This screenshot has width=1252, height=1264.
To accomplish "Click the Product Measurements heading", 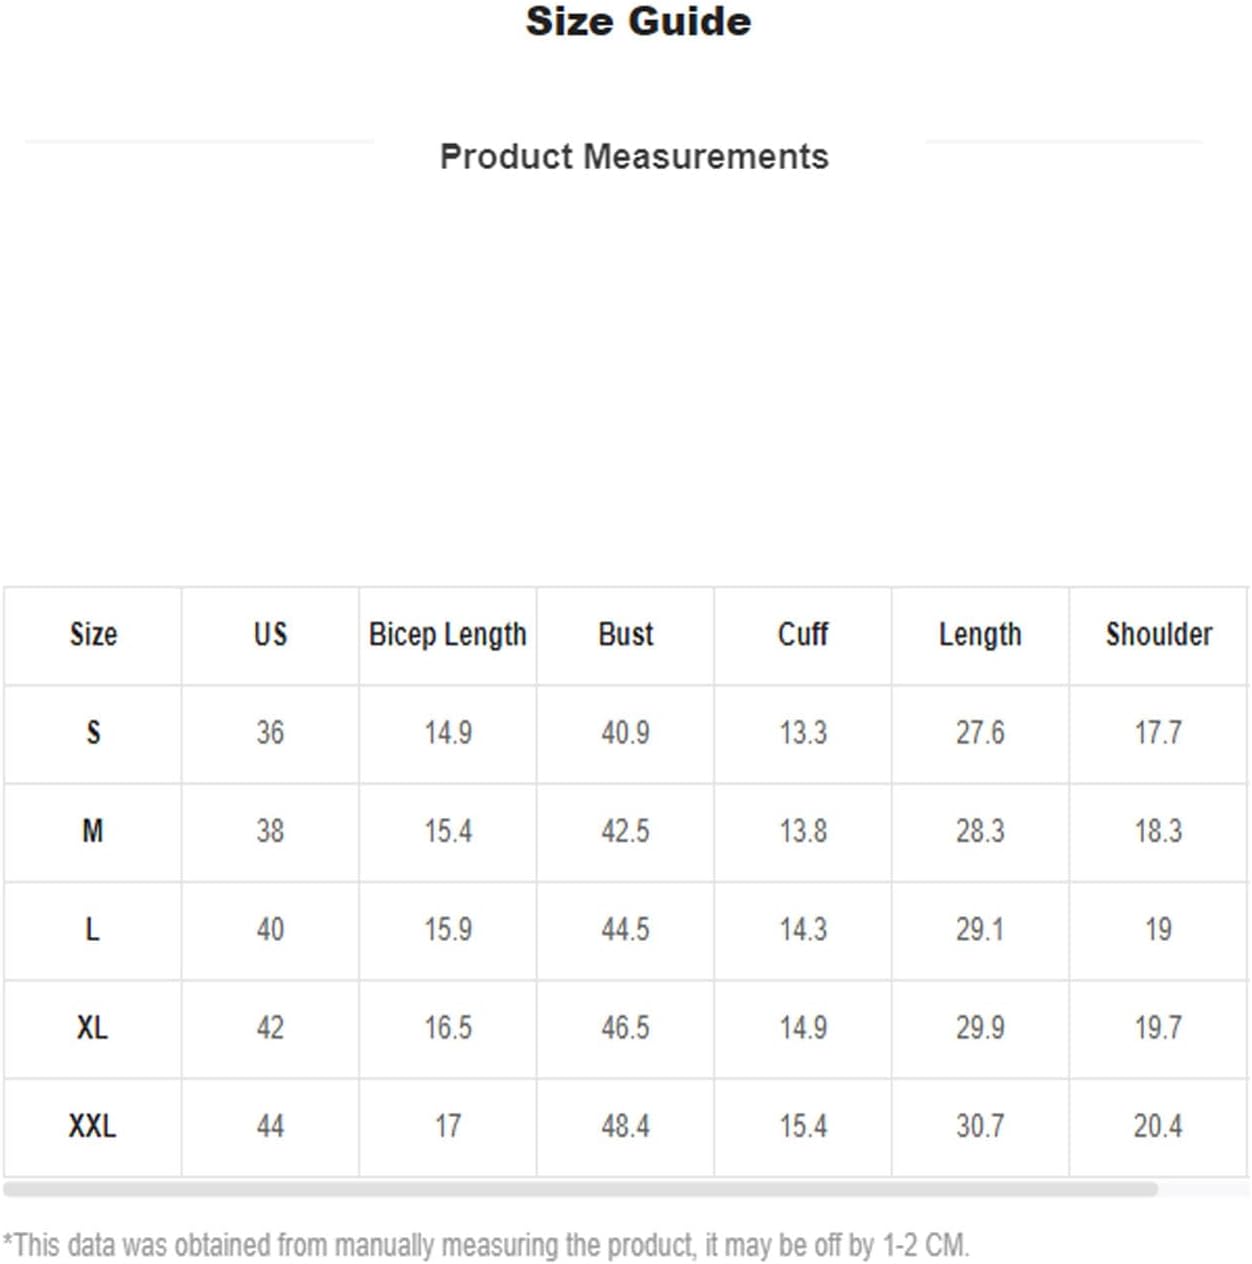I will click(x=634, y=157).
